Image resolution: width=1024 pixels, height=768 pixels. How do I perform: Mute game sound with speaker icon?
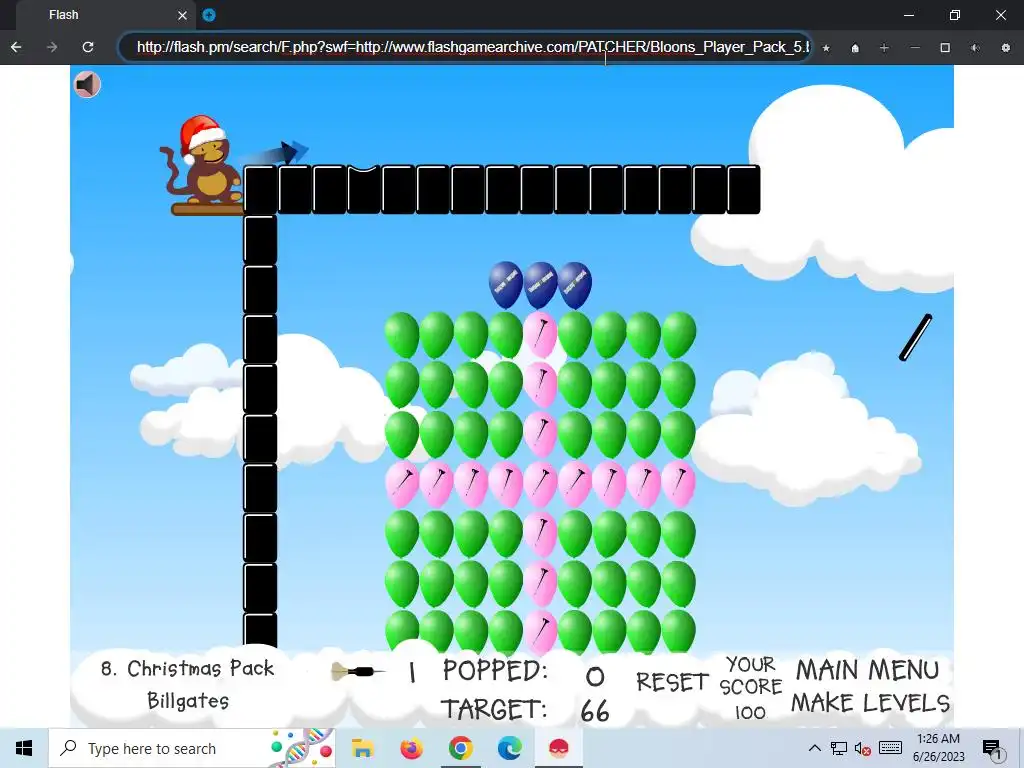(87, 84)
